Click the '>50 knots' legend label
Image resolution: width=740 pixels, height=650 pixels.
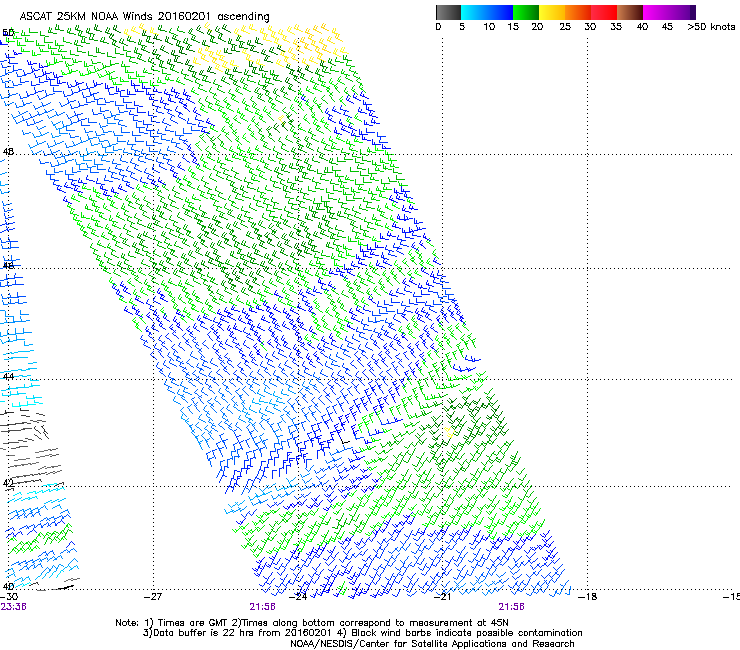(x=711, y=26)
